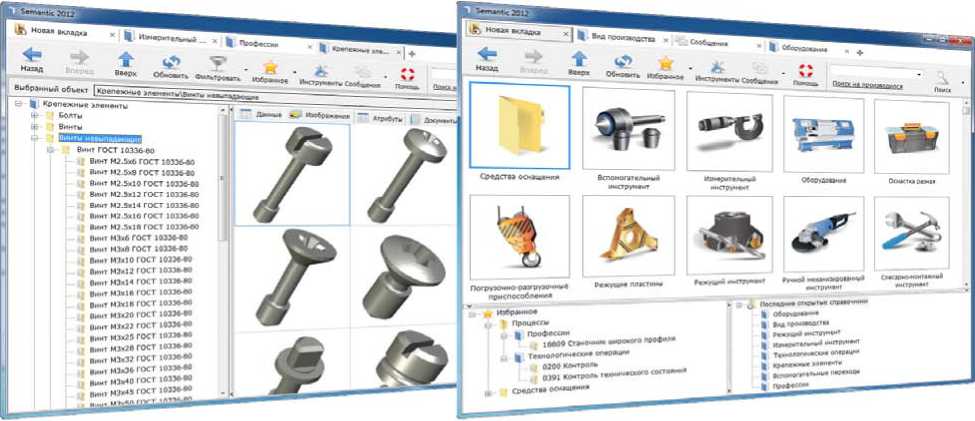Click Избранное star in right window
The image size is (975, 421).
pyautogui.click(x=665, y=63)
